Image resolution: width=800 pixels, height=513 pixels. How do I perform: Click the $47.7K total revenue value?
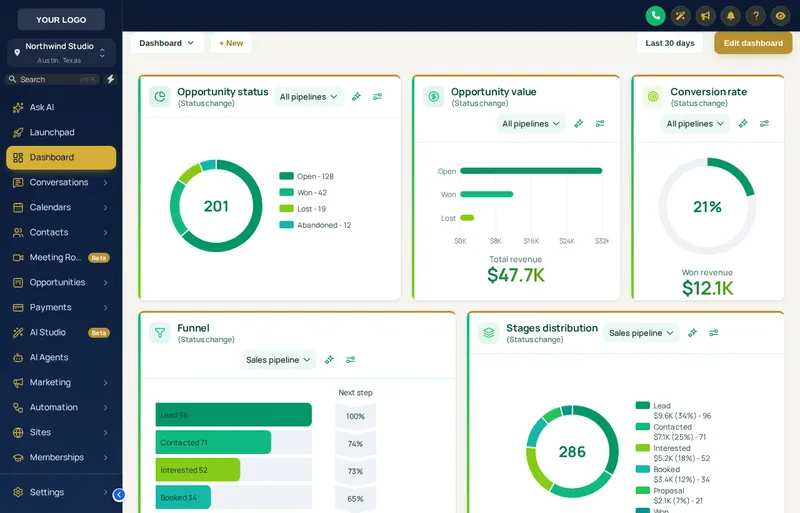[515, 275]
